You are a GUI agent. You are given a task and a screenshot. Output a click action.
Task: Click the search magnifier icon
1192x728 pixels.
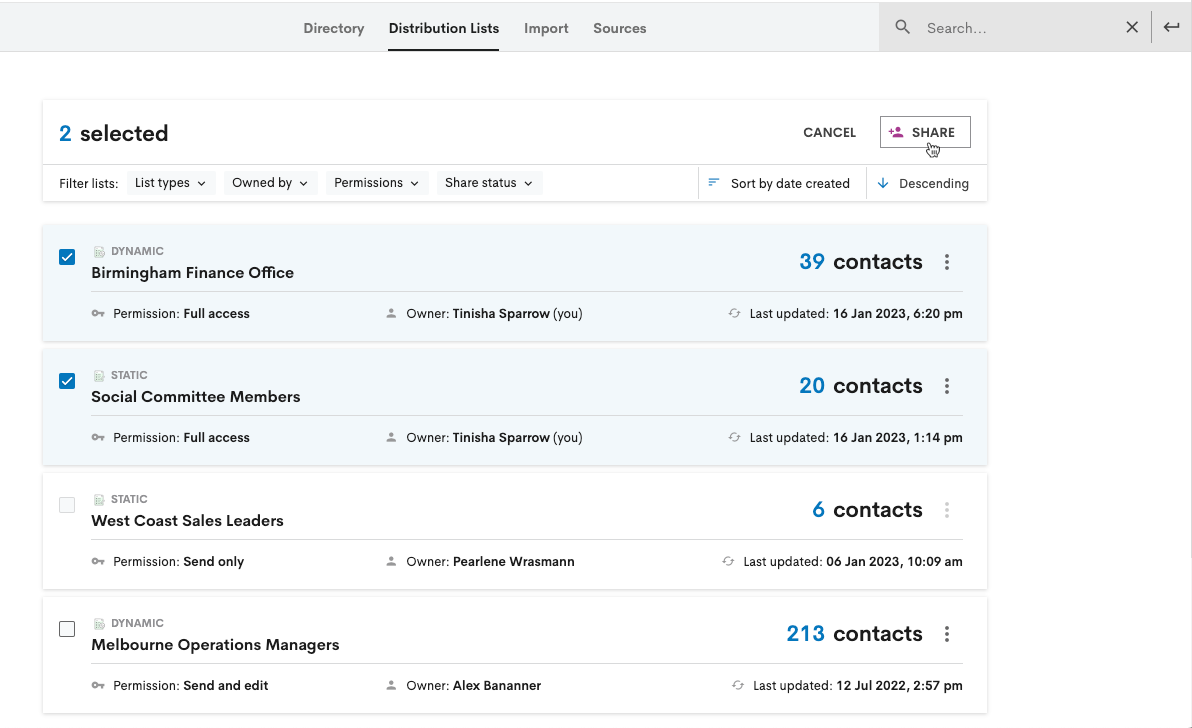[902, 27]
